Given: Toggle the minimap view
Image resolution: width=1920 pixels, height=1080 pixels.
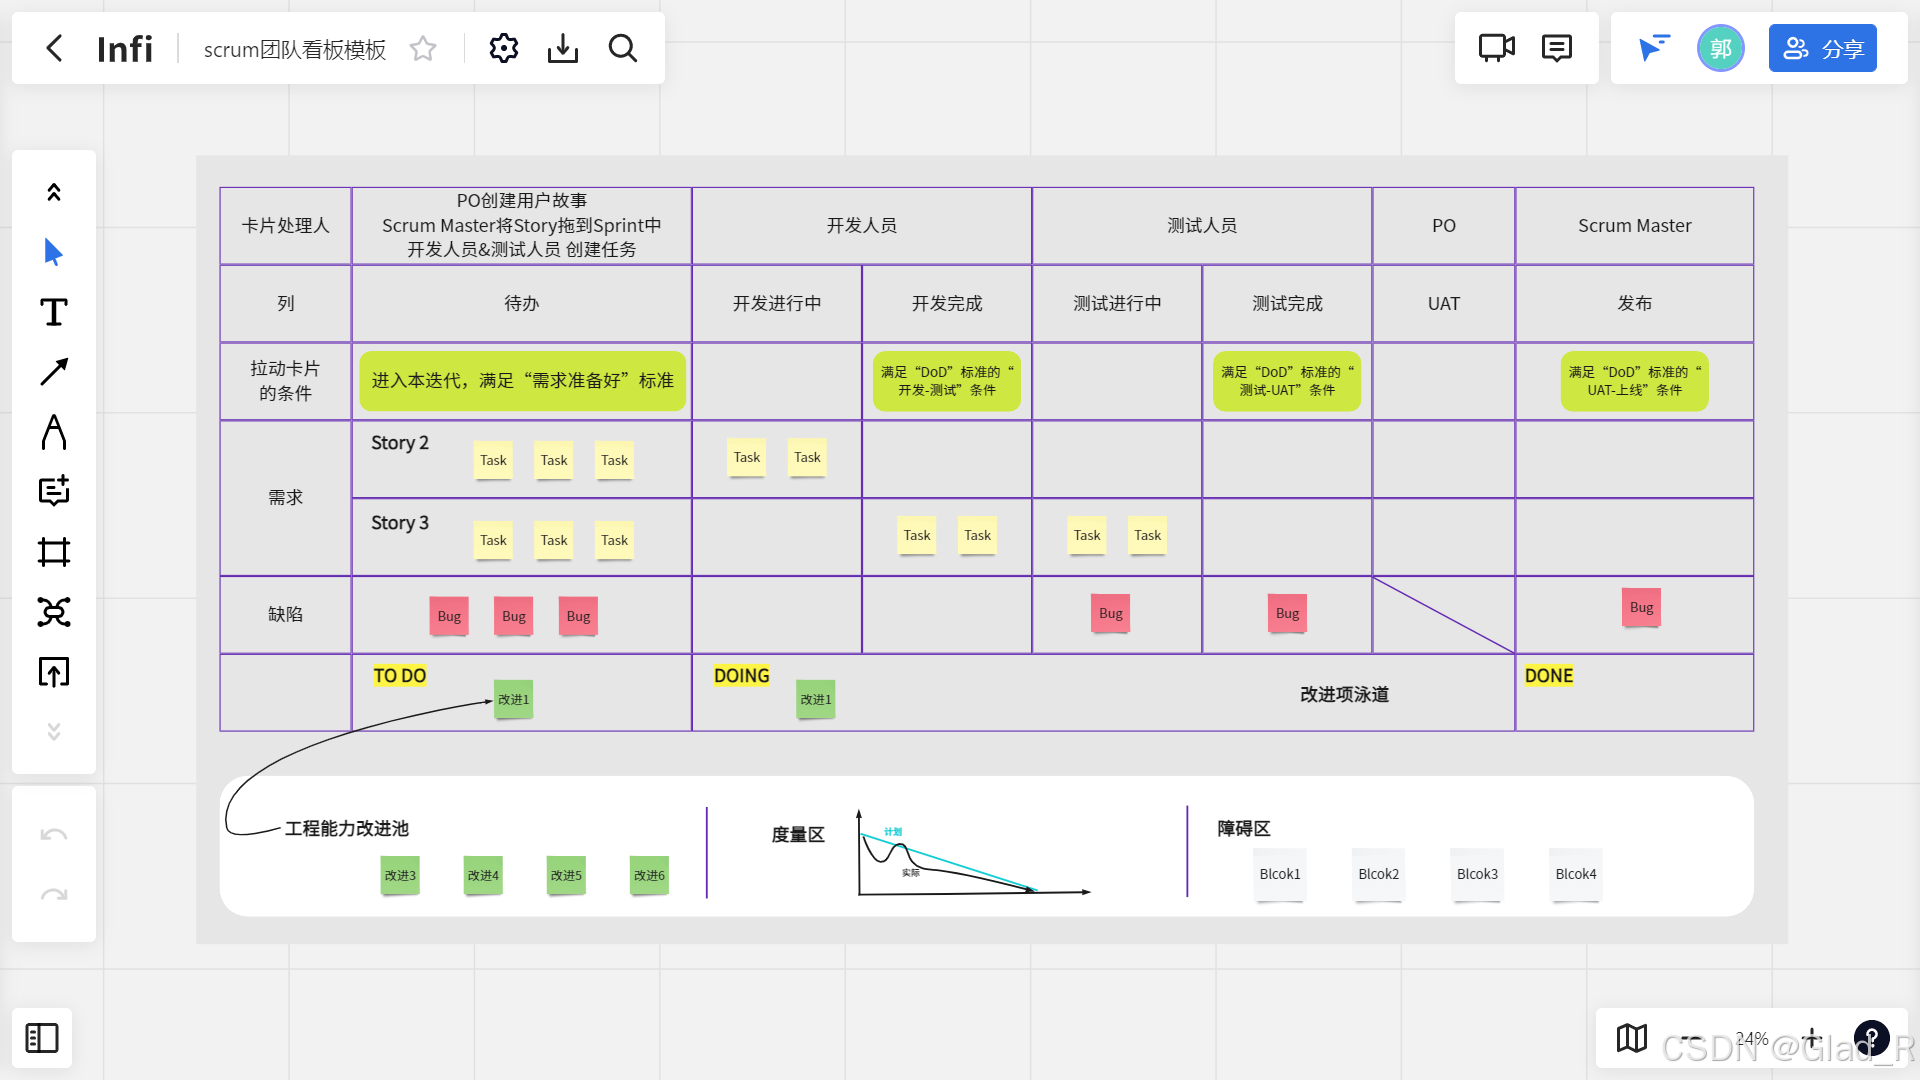Looking at the screenshot, I should [1632, 1038].
